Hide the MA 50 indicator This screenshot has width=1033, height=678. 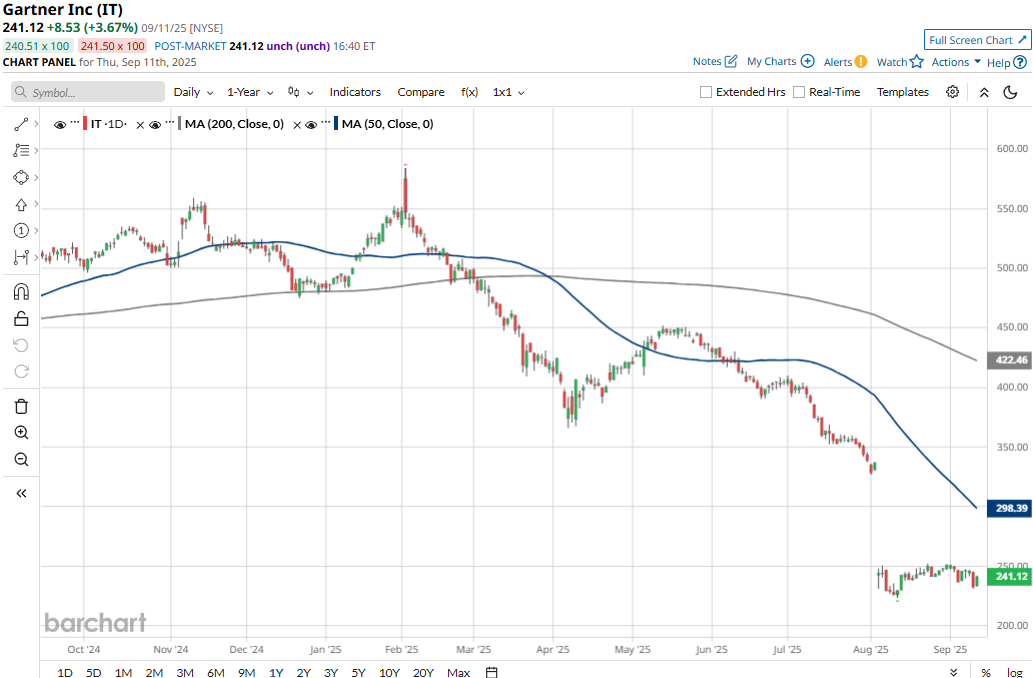312,125
